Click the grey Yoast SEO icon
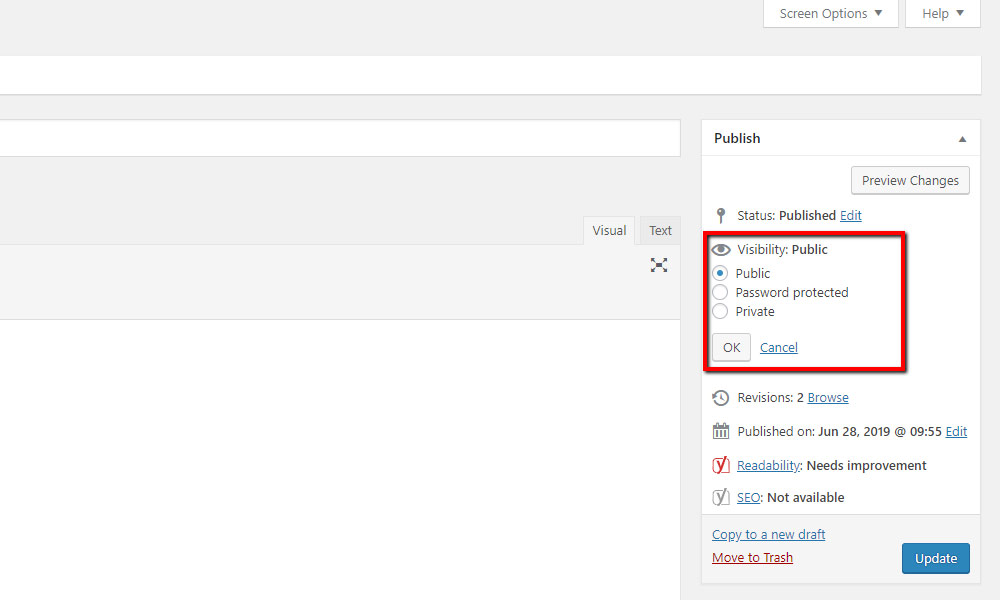The image size is (1000, 600). 721,497
